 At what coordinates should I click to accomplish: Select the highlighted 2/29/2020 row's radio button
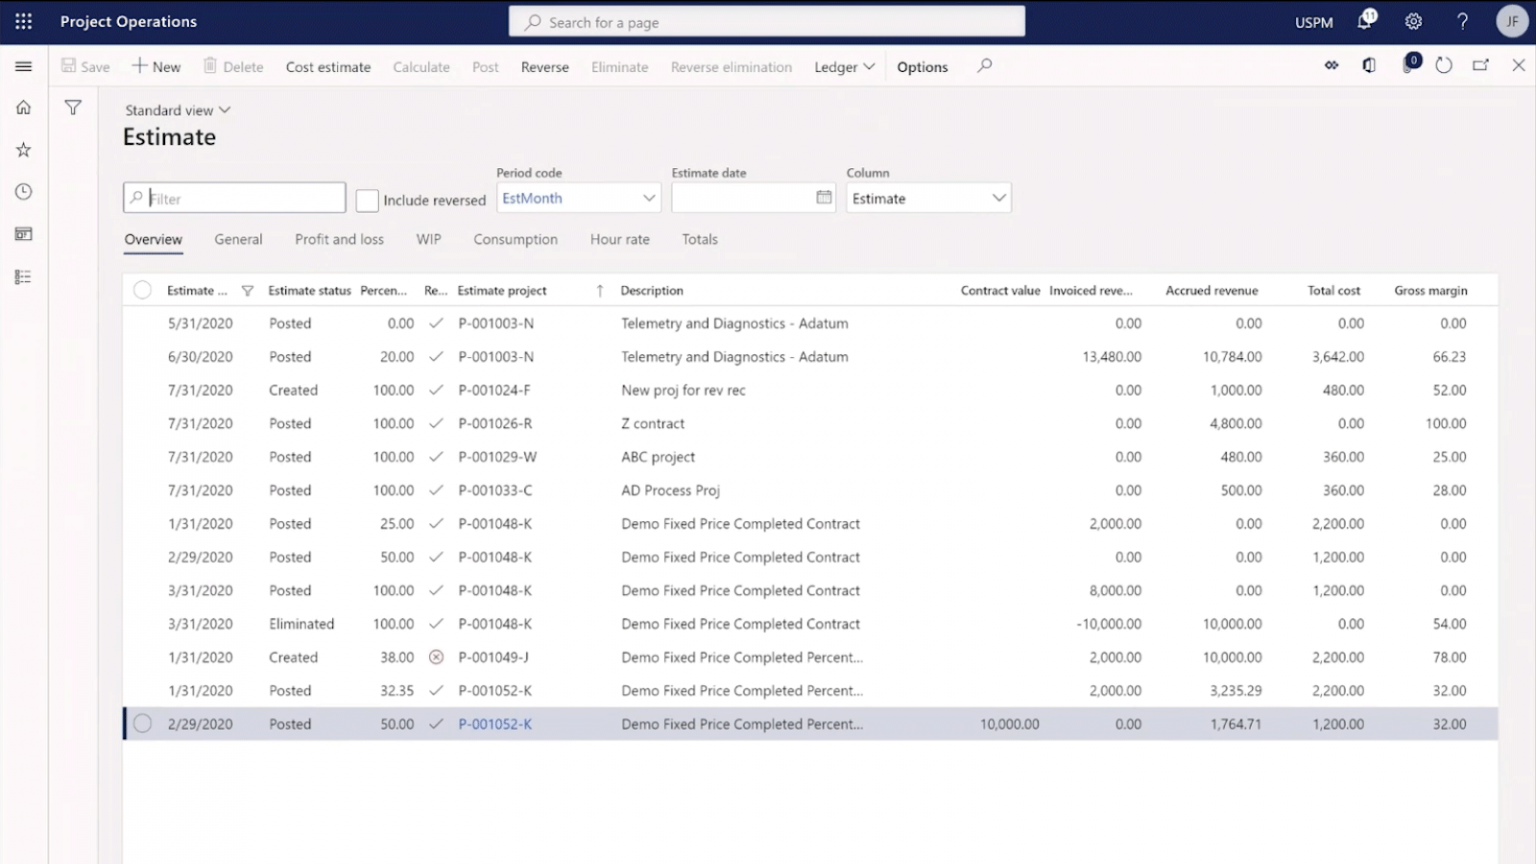(142, 723)
